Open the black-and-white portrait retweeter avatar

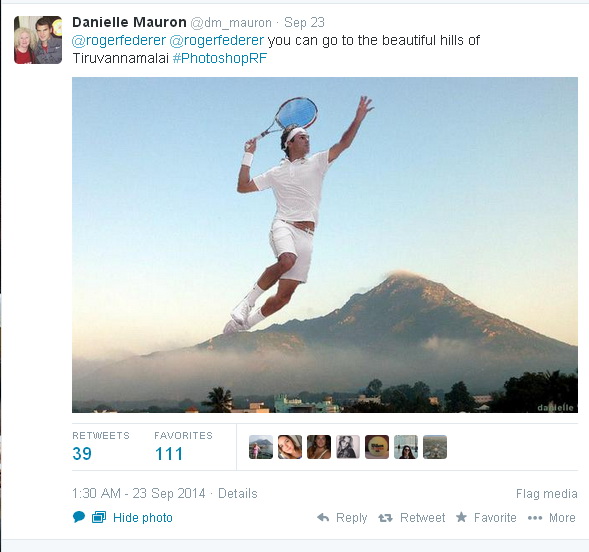click(x=348, y=447)
